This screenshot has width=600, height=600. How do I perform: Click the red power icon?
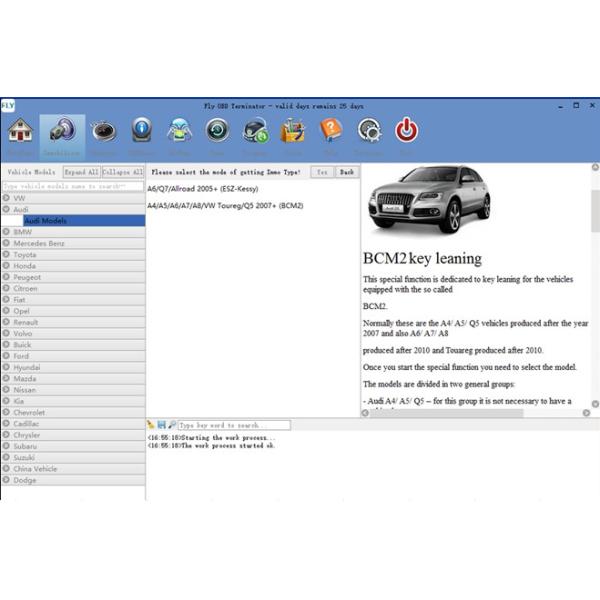(407, 131)
